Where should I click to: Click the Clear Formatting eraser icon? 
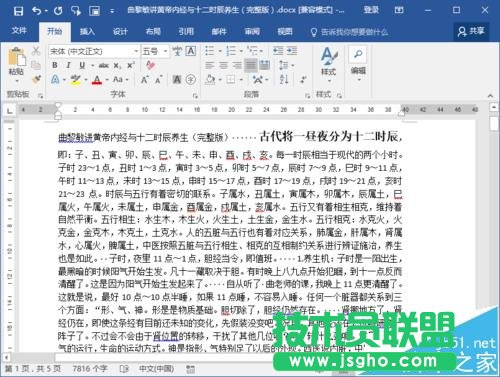[150, 65]
